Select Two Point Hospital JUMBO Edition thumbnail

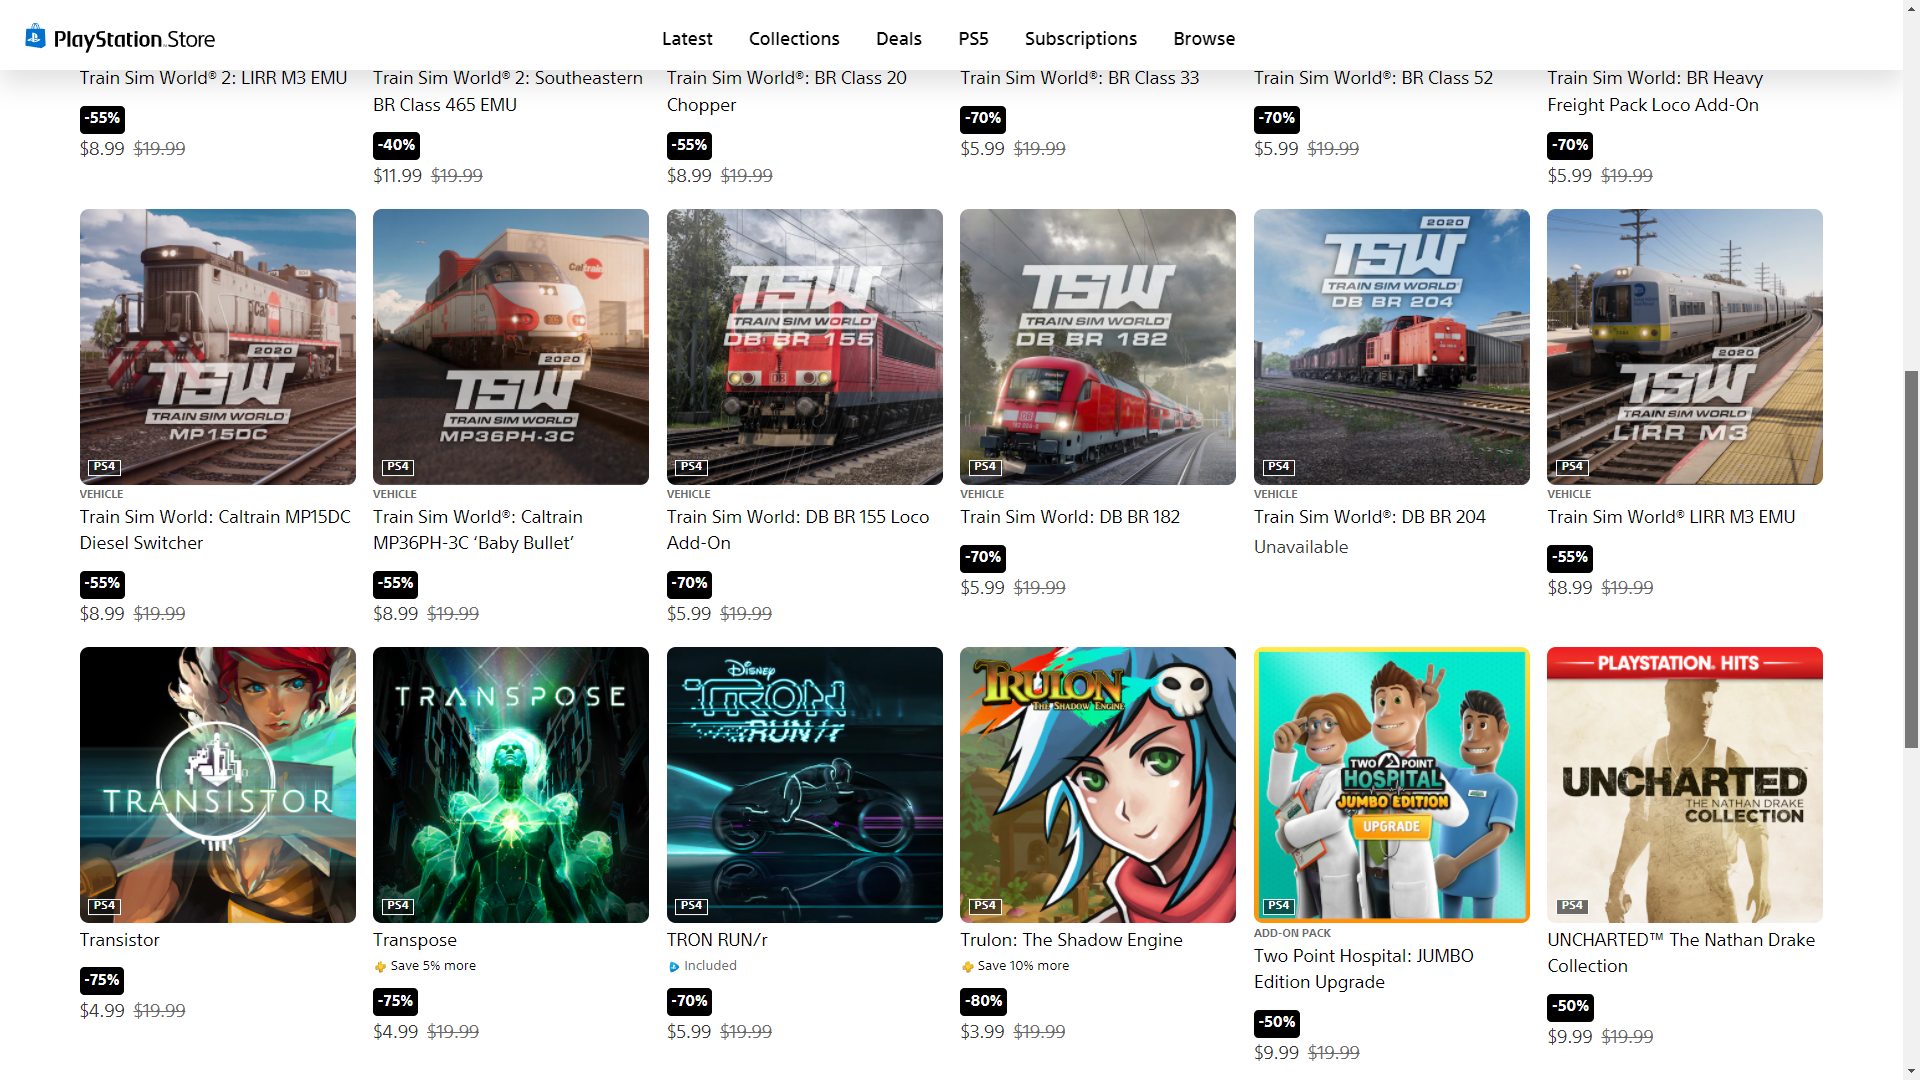click(x=1392, y=785)
